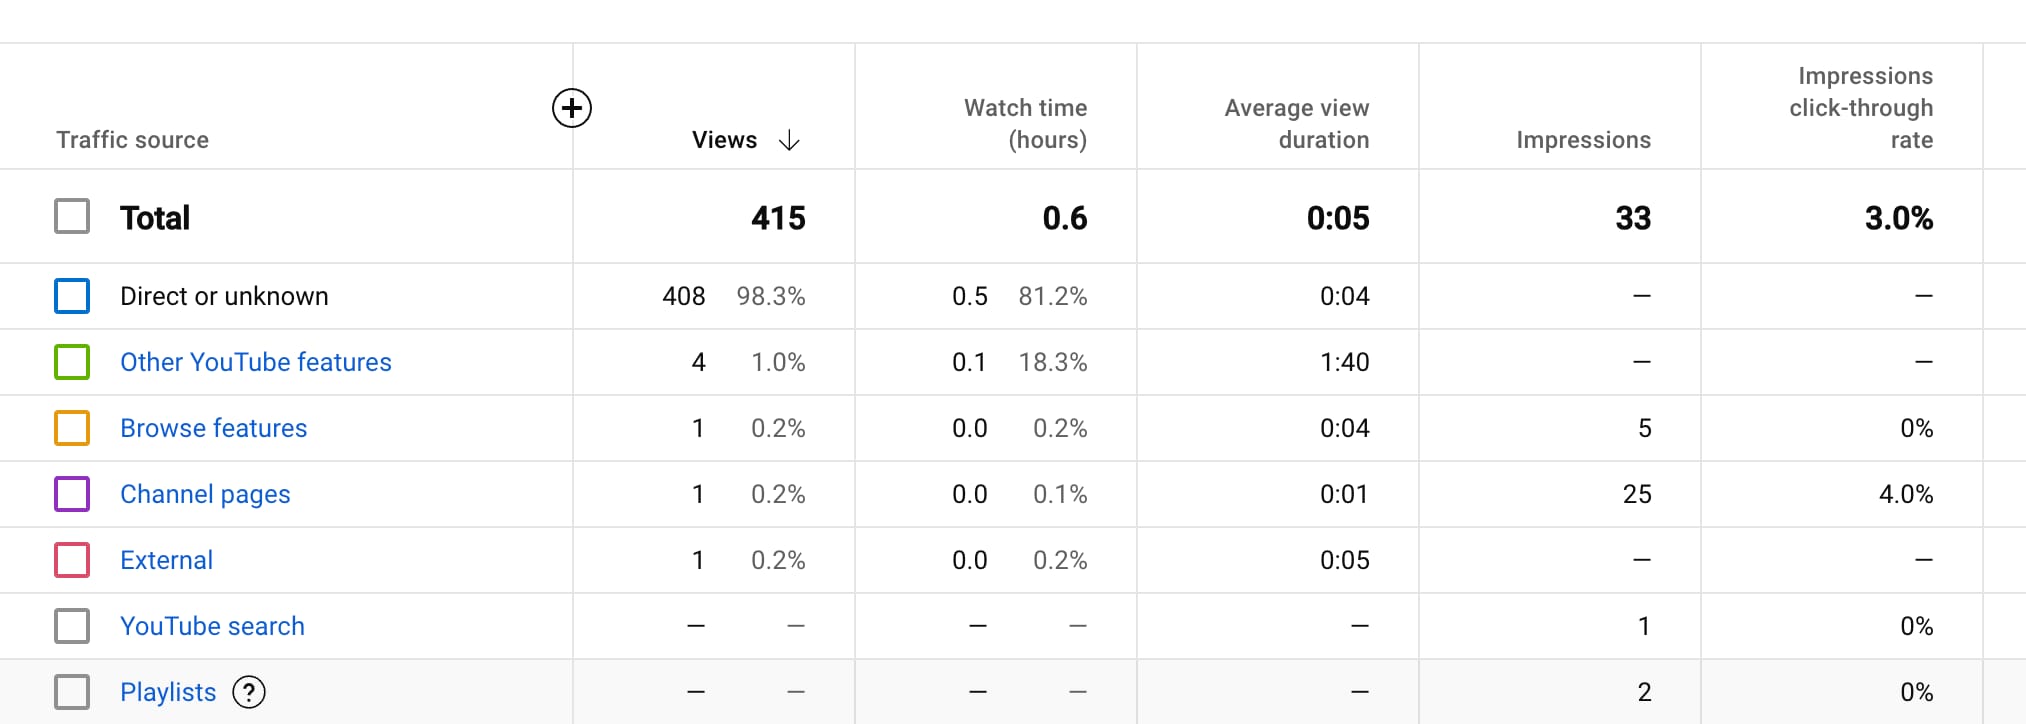The height and width of the screenshot is (724, 2026).
Task: Open the Playlists help question mark
Action: tap(249, 692)
